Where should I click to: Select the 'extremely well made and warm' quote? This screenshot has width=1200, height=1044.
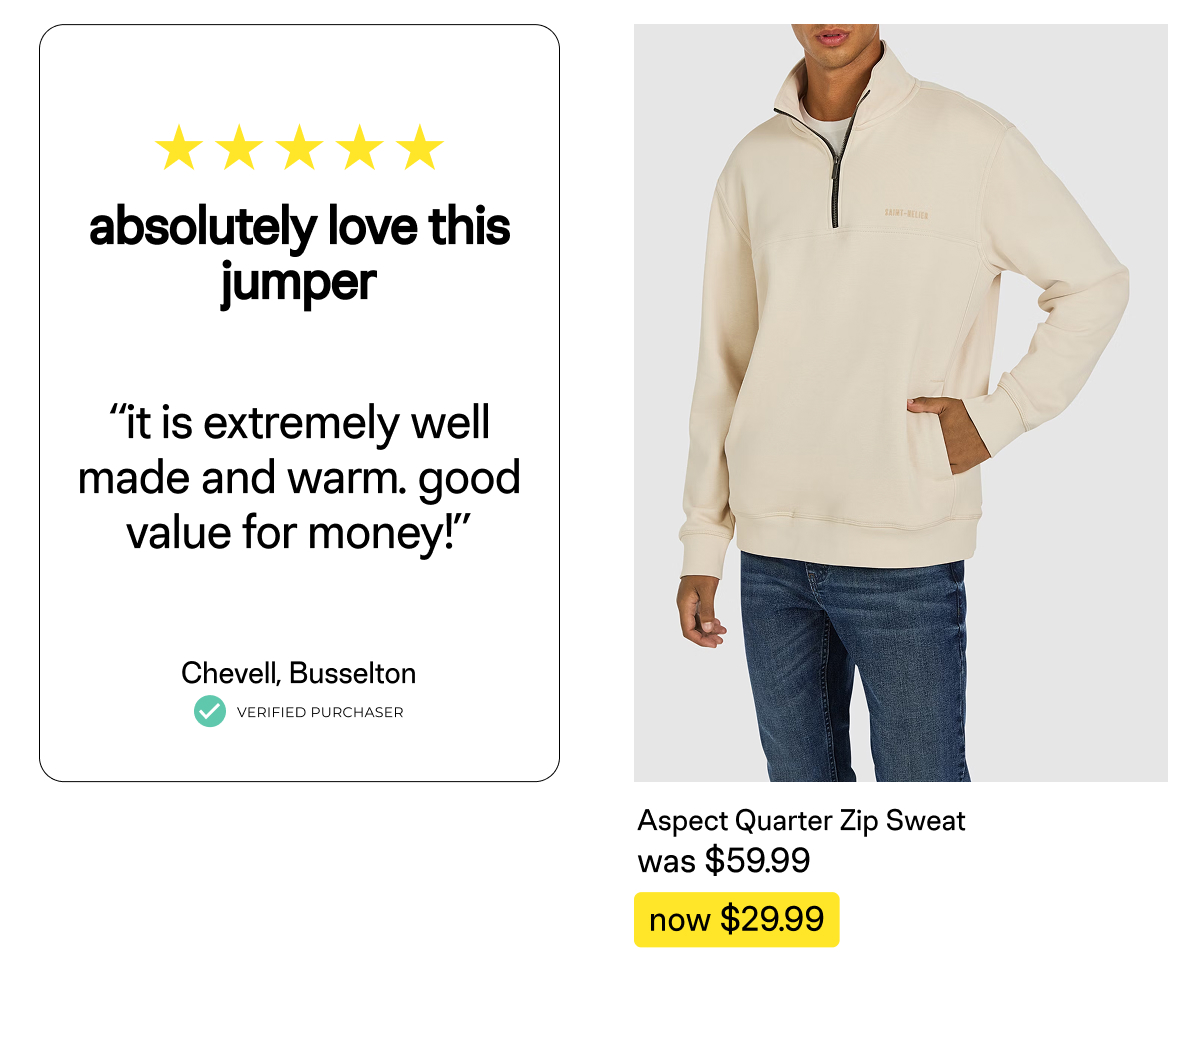[x=299, y=478]
